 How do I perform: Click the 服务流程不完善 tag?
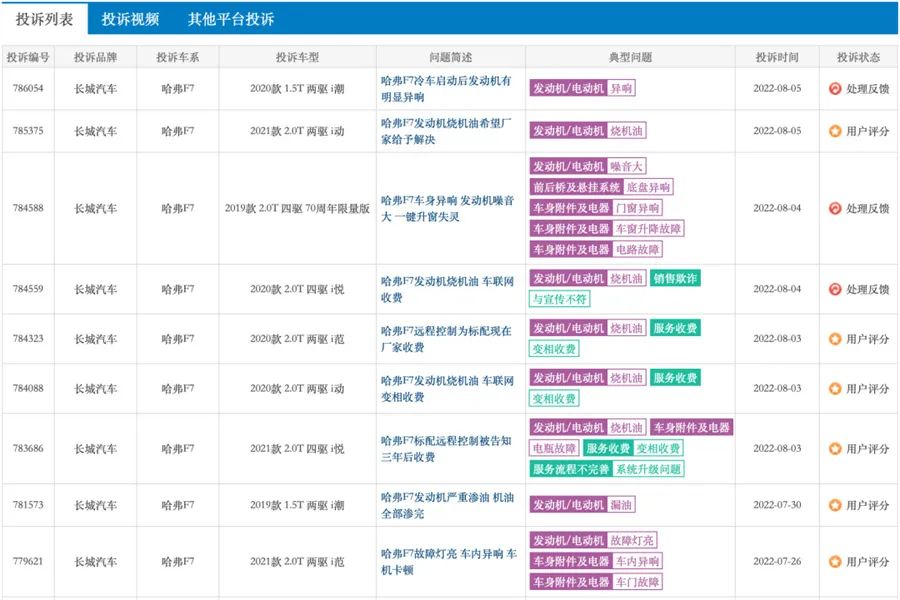tap(570, 469)
